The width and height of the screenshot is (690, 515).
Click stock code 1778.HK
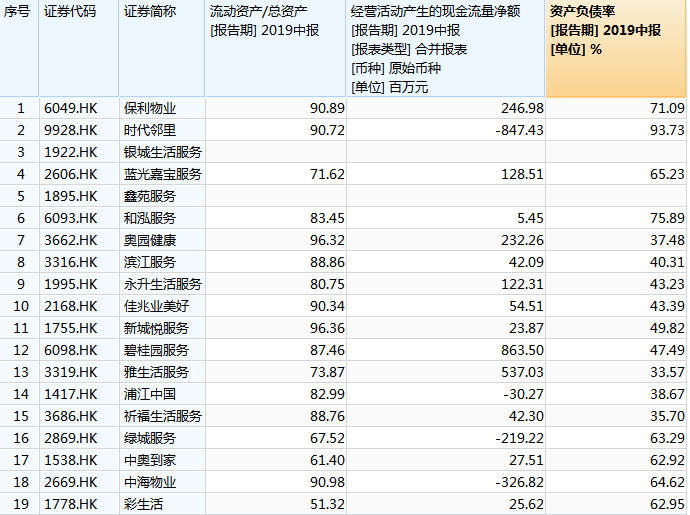[70, 504]
